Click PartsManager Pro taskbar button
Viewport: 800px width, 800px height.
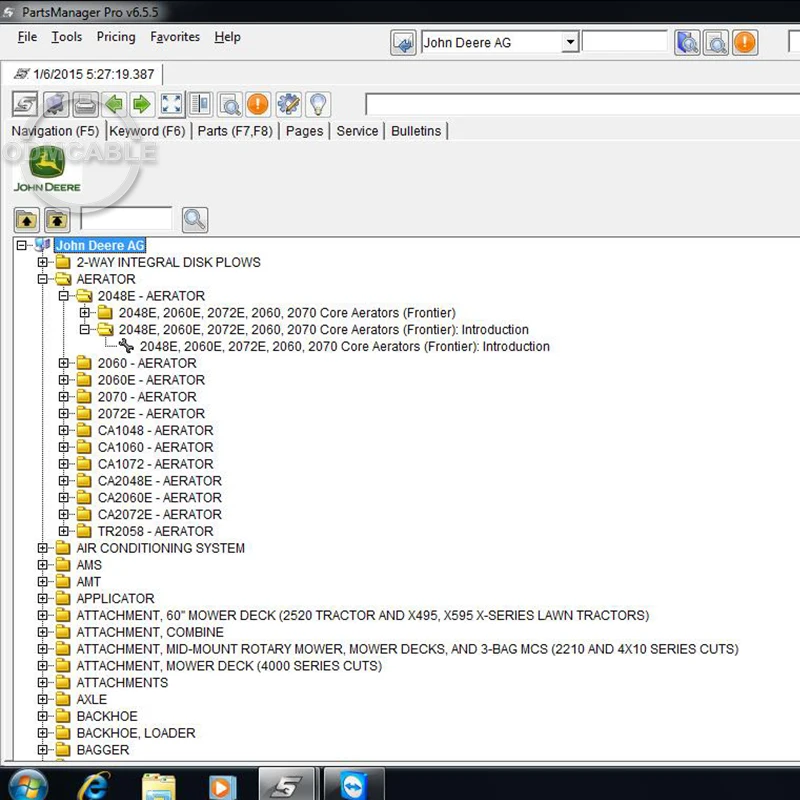point(287,786)
